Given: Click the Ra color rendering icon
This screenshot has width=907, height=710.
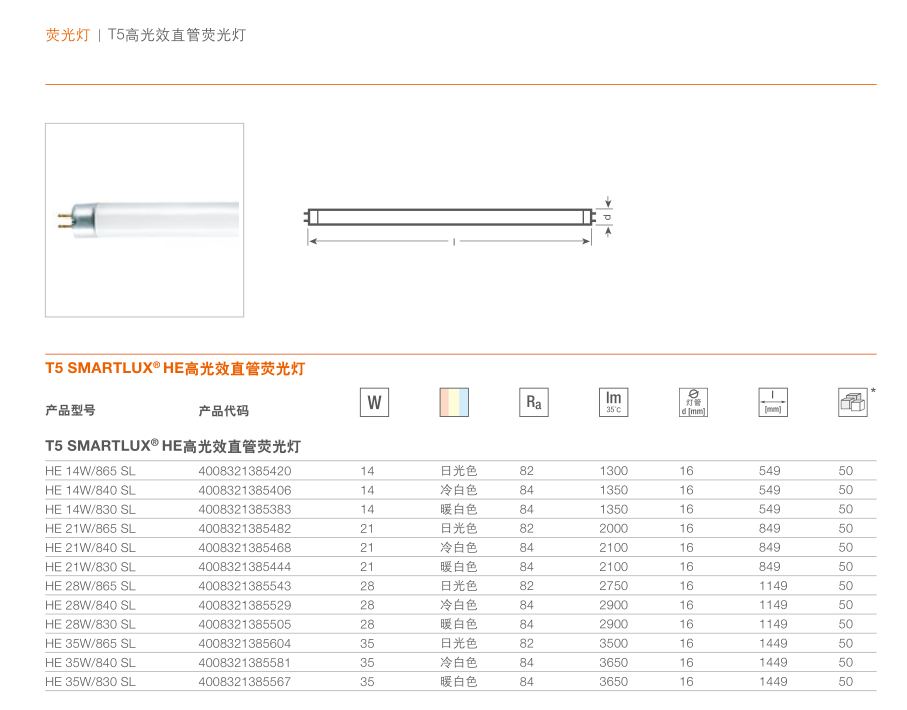Looking at the screenshot, I should pyautogui.click(x=534, y=402).
